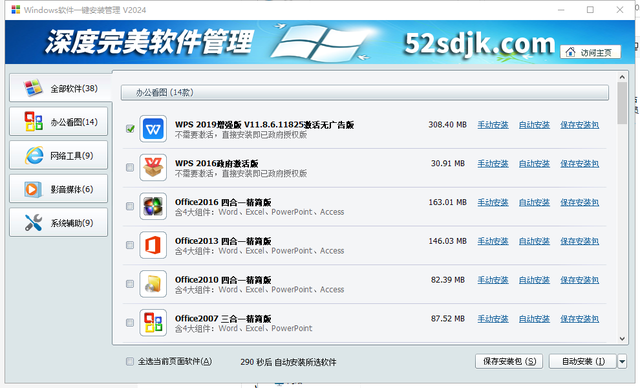This screenshot has height=388, width=640.
Task: Check the Office2010 四合一精简版 checkbox
Action: tap(130, 284)
